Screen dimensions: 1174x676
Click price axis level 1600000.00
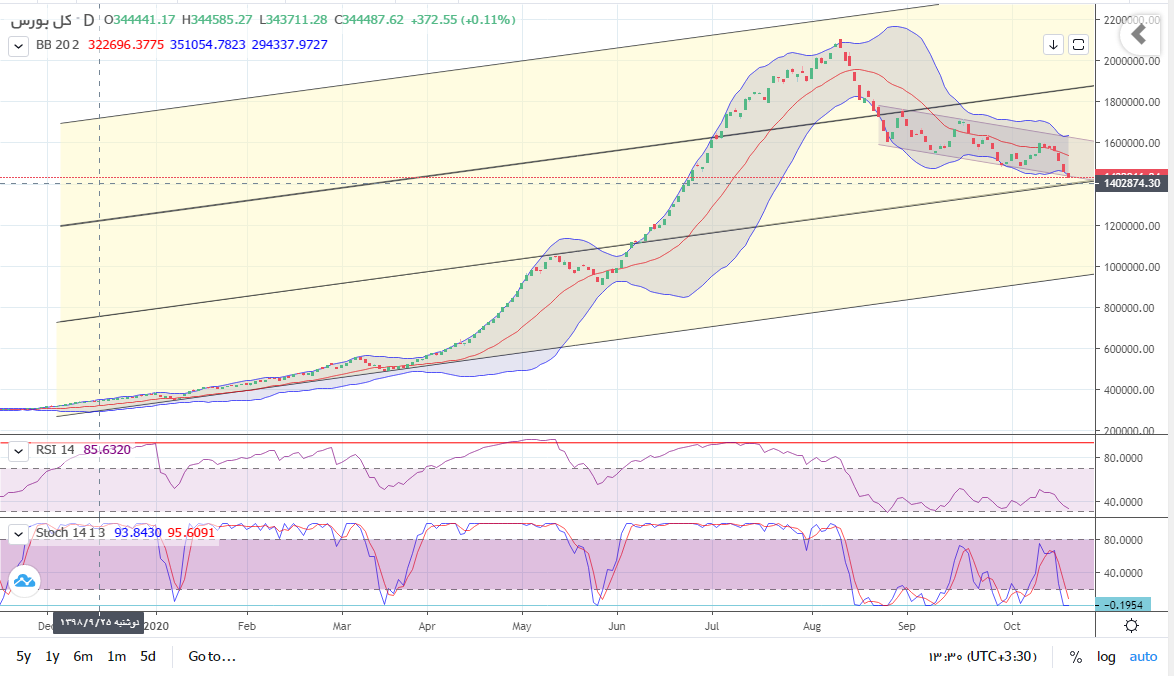pyautogui.click(x=1132, y=143)
